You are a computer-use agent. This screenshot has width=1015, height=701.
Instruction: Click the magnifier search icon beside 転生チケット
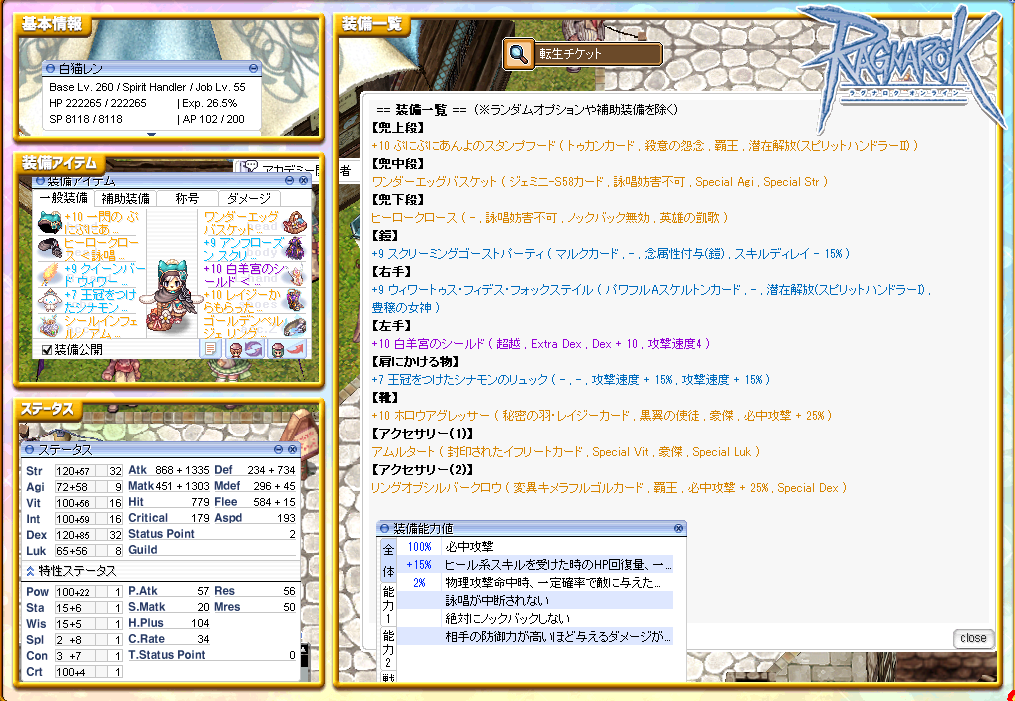click(518, 54)
